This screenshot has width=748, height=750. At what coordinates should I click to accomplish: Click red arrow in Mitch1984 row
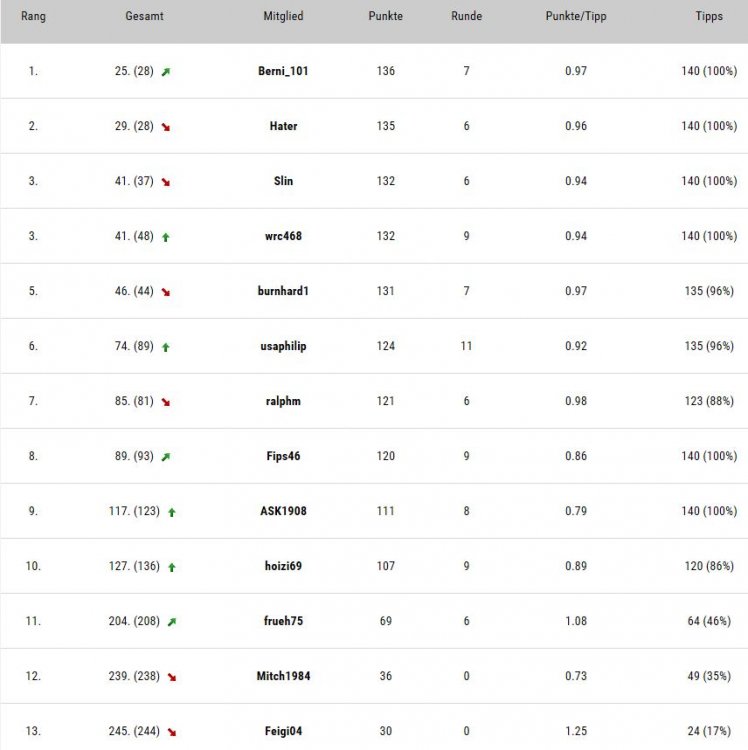pyautogui.click(x=172, y=677)
